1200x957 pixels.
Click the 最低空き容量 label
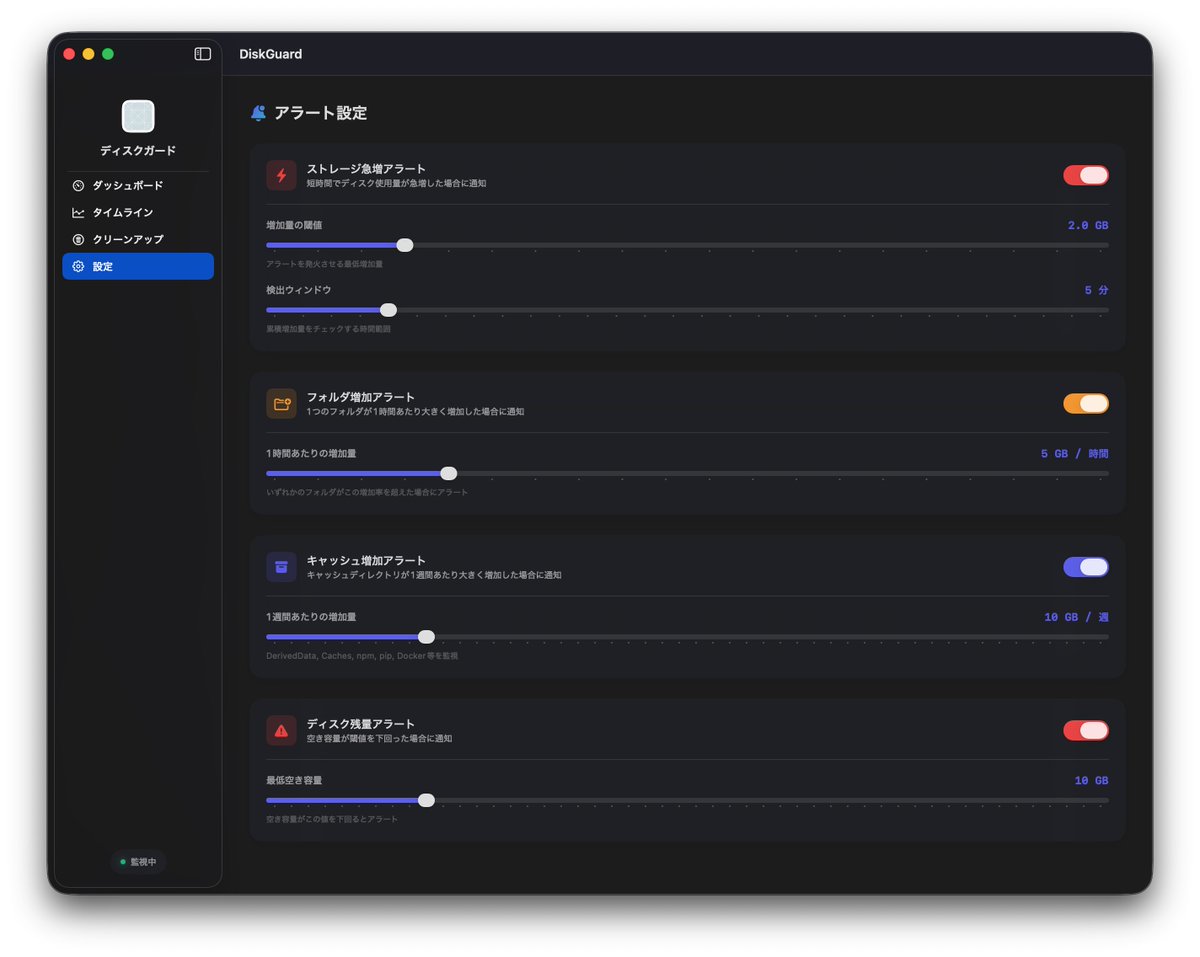294,780
